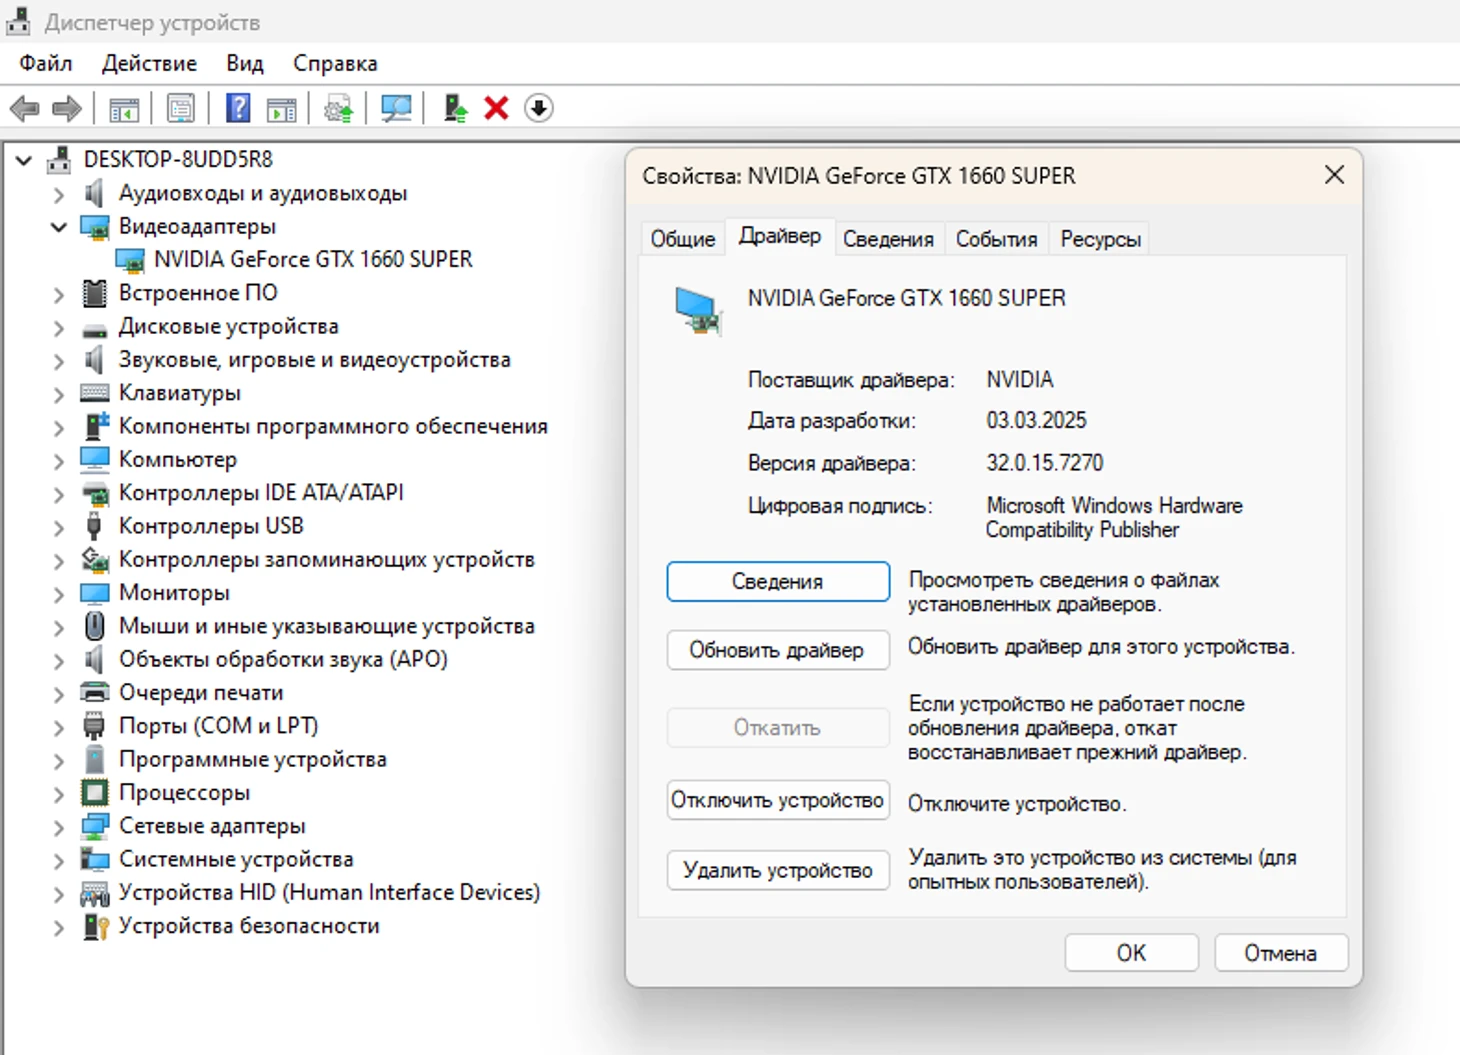Expand the Контроллеры USB node
The image size is (1460, 1055).
pyautogui.click(x=59, y=527)
